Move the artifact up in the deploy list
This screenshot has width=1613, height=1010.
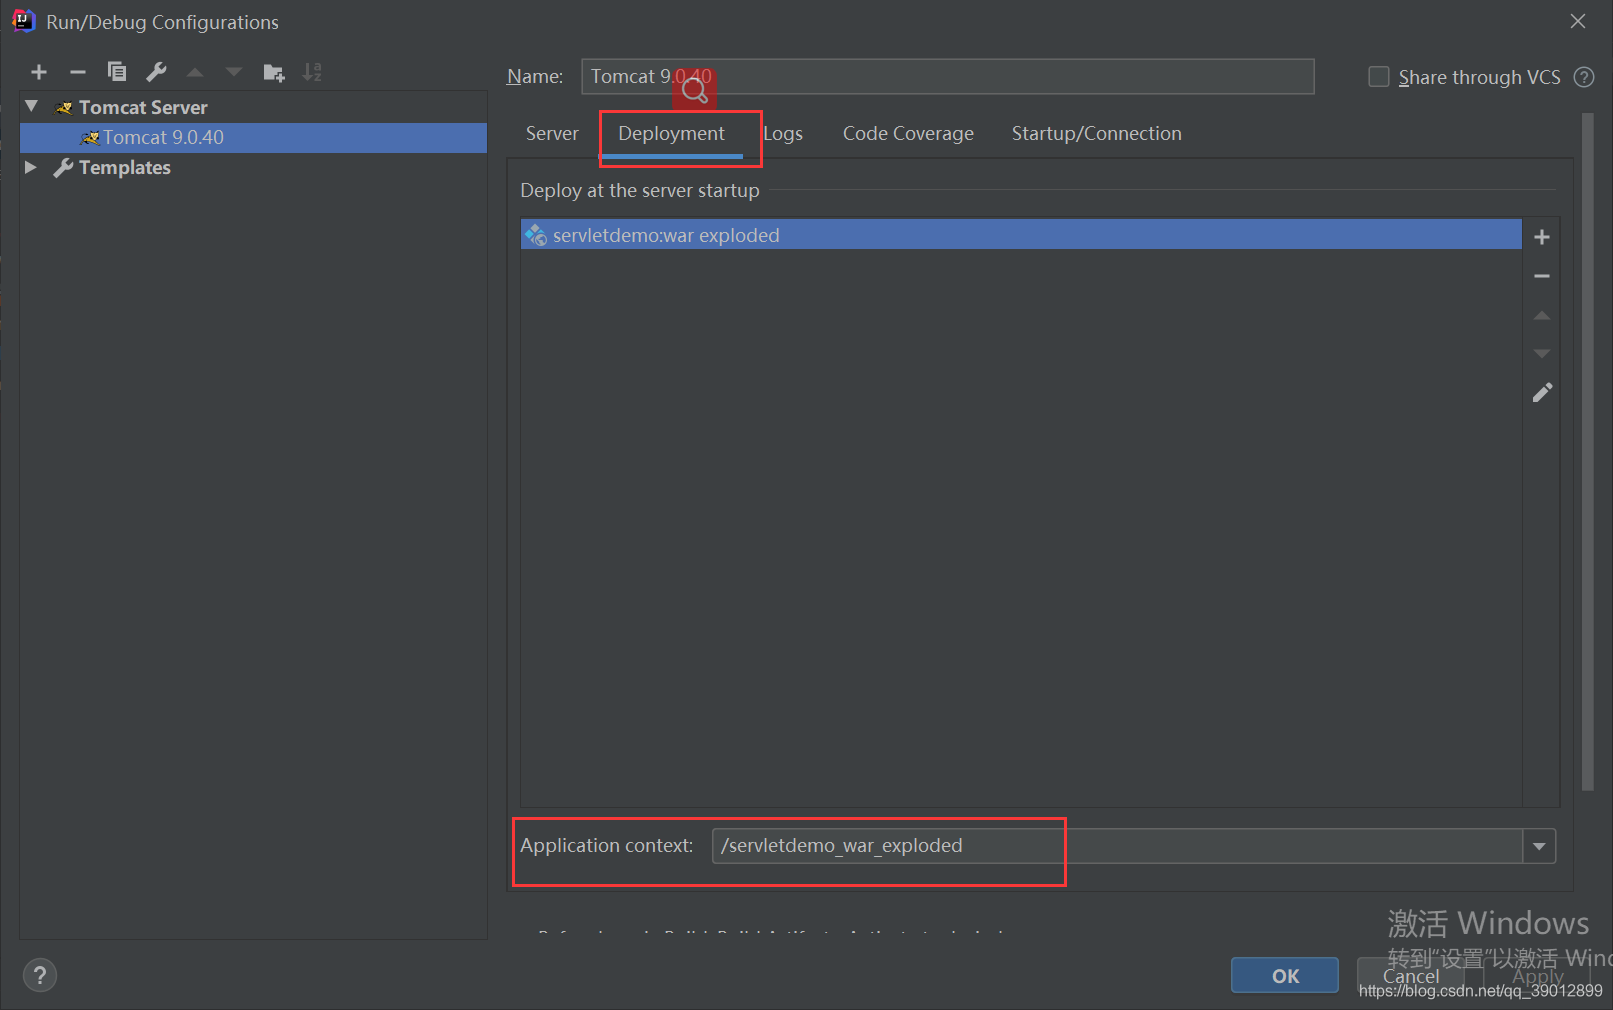tap(1542, 315)
